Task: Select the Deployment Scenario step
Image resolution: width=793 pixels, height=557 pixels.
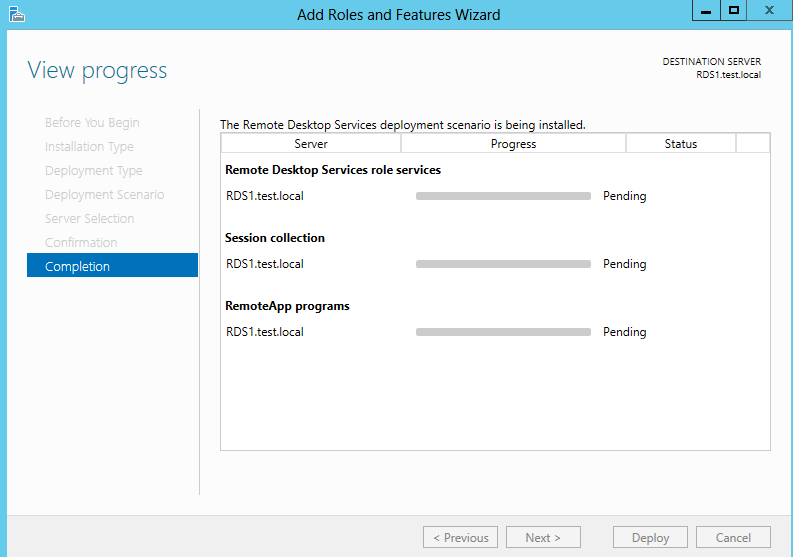Action: [x=104, y=195]
